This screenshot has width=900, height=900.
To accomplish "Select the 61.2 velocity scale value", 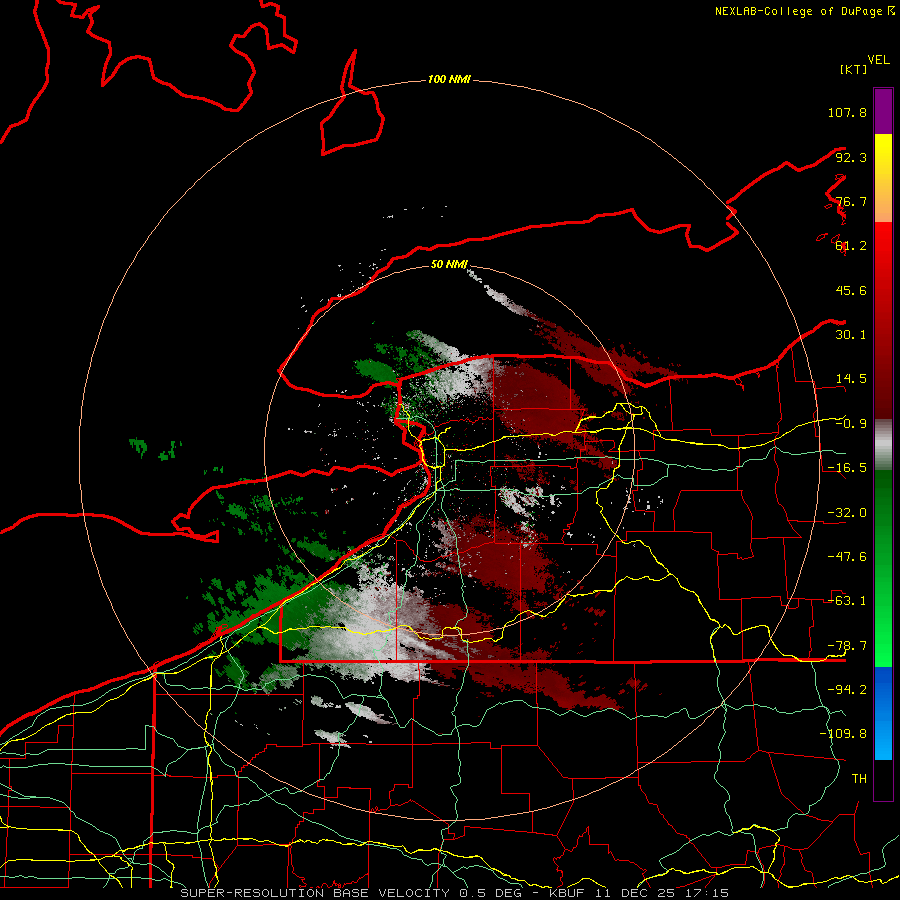I will pyautogui.click(x=851, y=246).
